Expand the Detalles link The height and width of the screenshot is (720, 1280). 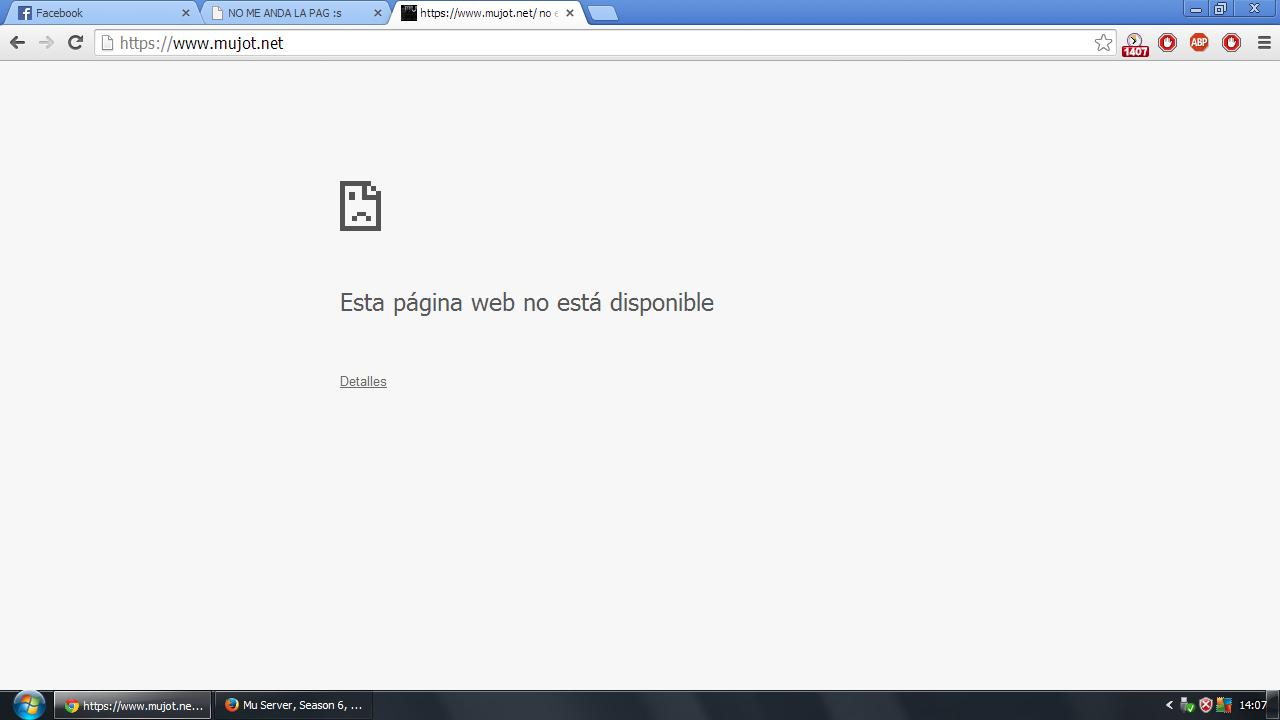pyautogui.click(x=363, y=381)
